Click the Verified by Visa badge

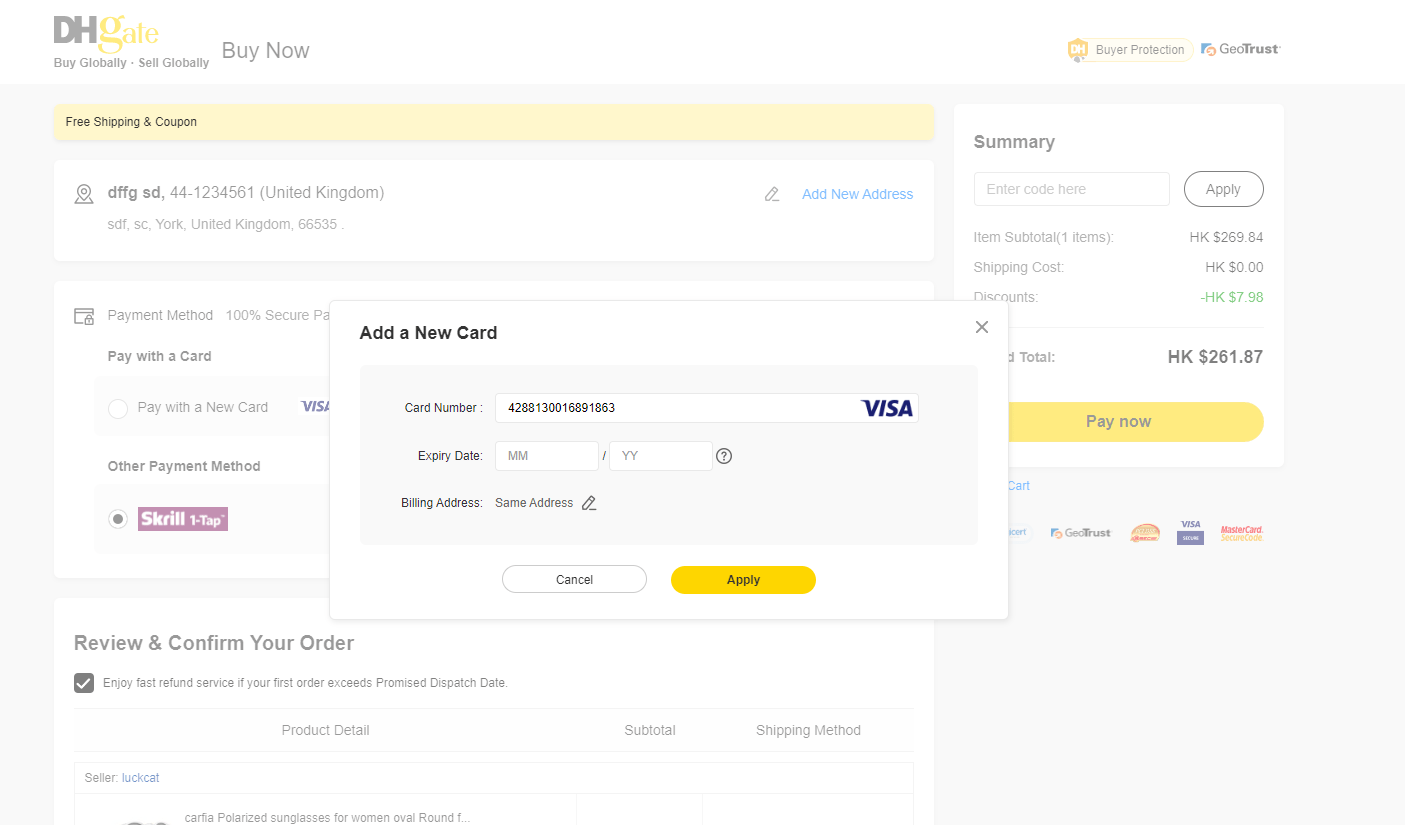1190,532
